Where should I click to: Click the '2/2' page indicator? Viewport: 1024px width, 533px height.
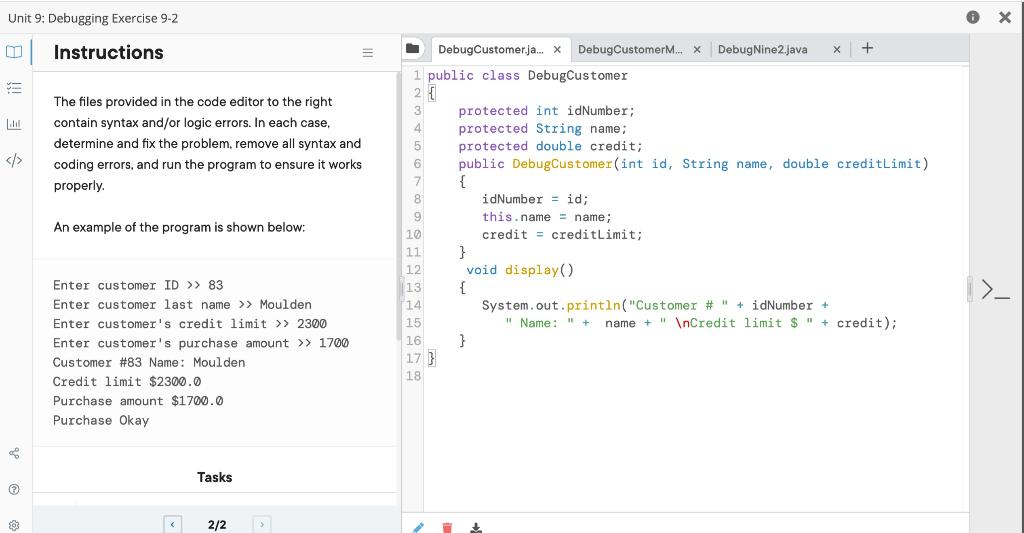click(x=217, y=525)
